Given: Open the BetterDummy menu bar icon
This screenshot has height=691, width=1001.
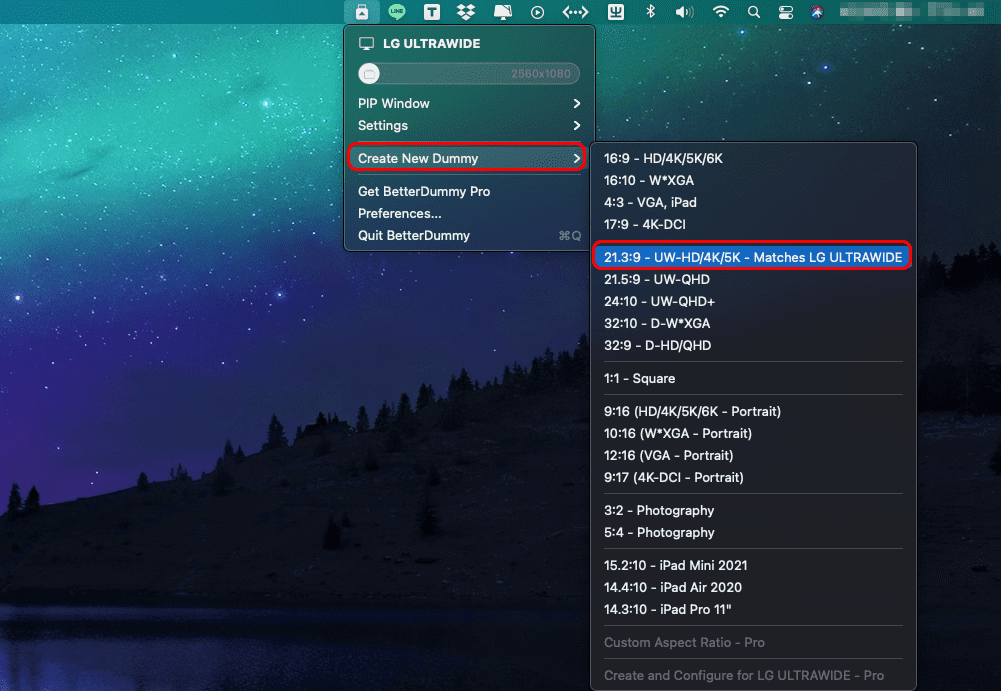Looking at the screenshot, I should click(362, 12).
